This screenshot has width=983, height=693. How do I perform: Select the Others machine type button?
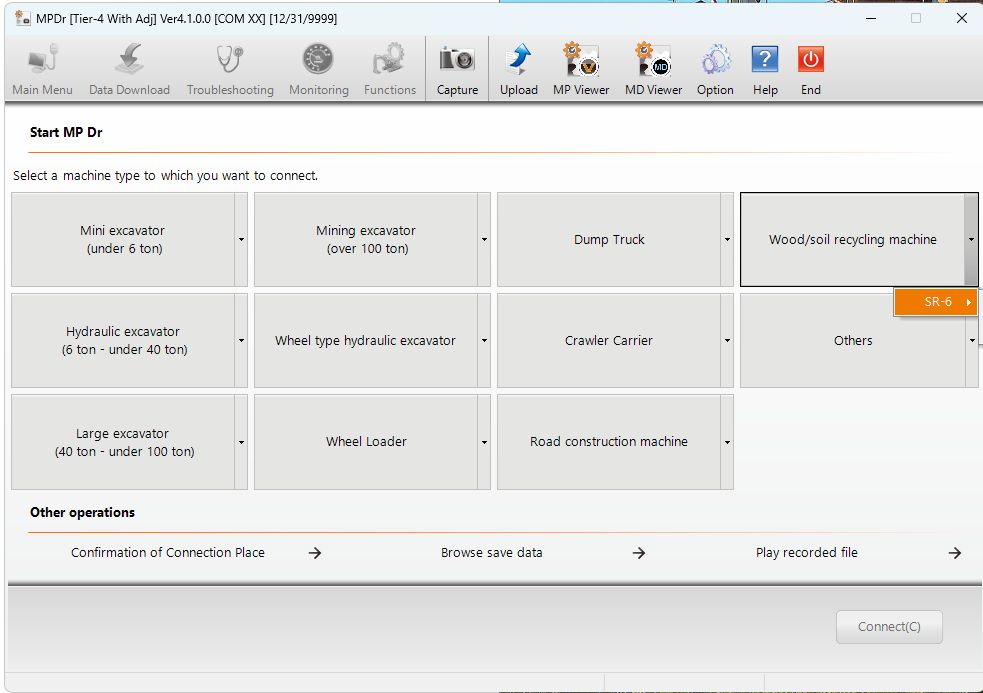point(853,341)
